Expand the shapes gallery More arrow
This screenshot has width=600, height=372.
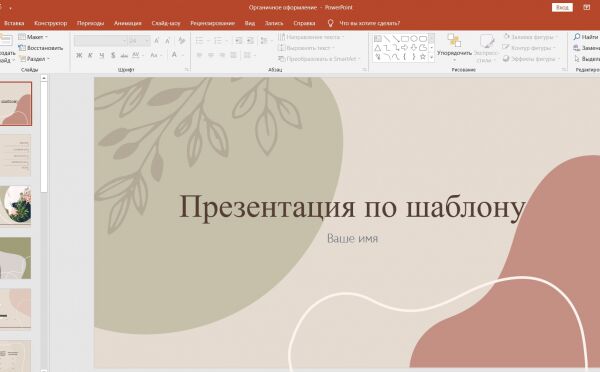432,57
